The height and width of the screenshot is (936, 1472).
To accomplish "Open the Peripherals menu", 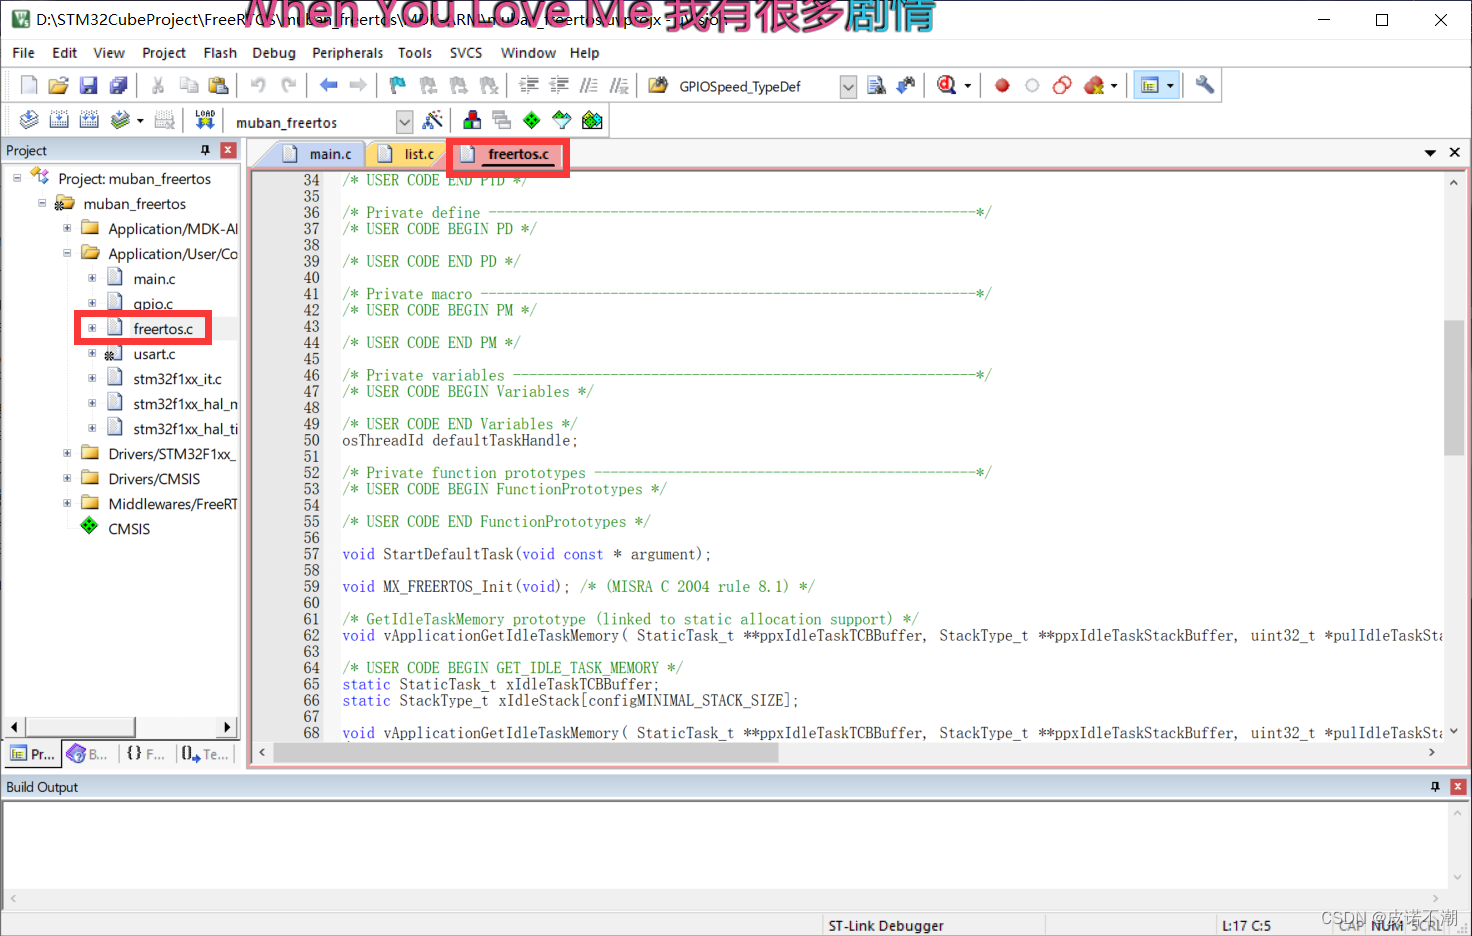I will pyautogui.click(x=347, y=53).
